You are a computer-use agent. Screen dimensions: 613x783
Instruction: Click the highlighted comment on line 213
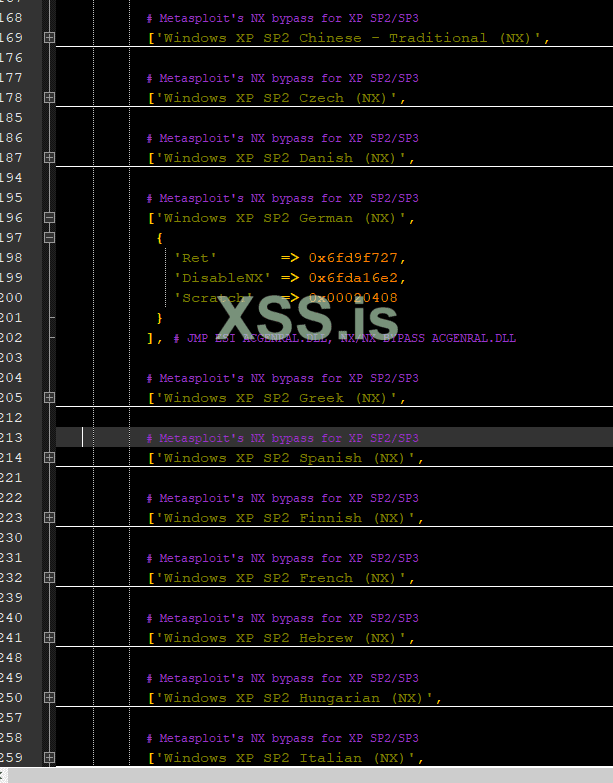pos(283,438)
